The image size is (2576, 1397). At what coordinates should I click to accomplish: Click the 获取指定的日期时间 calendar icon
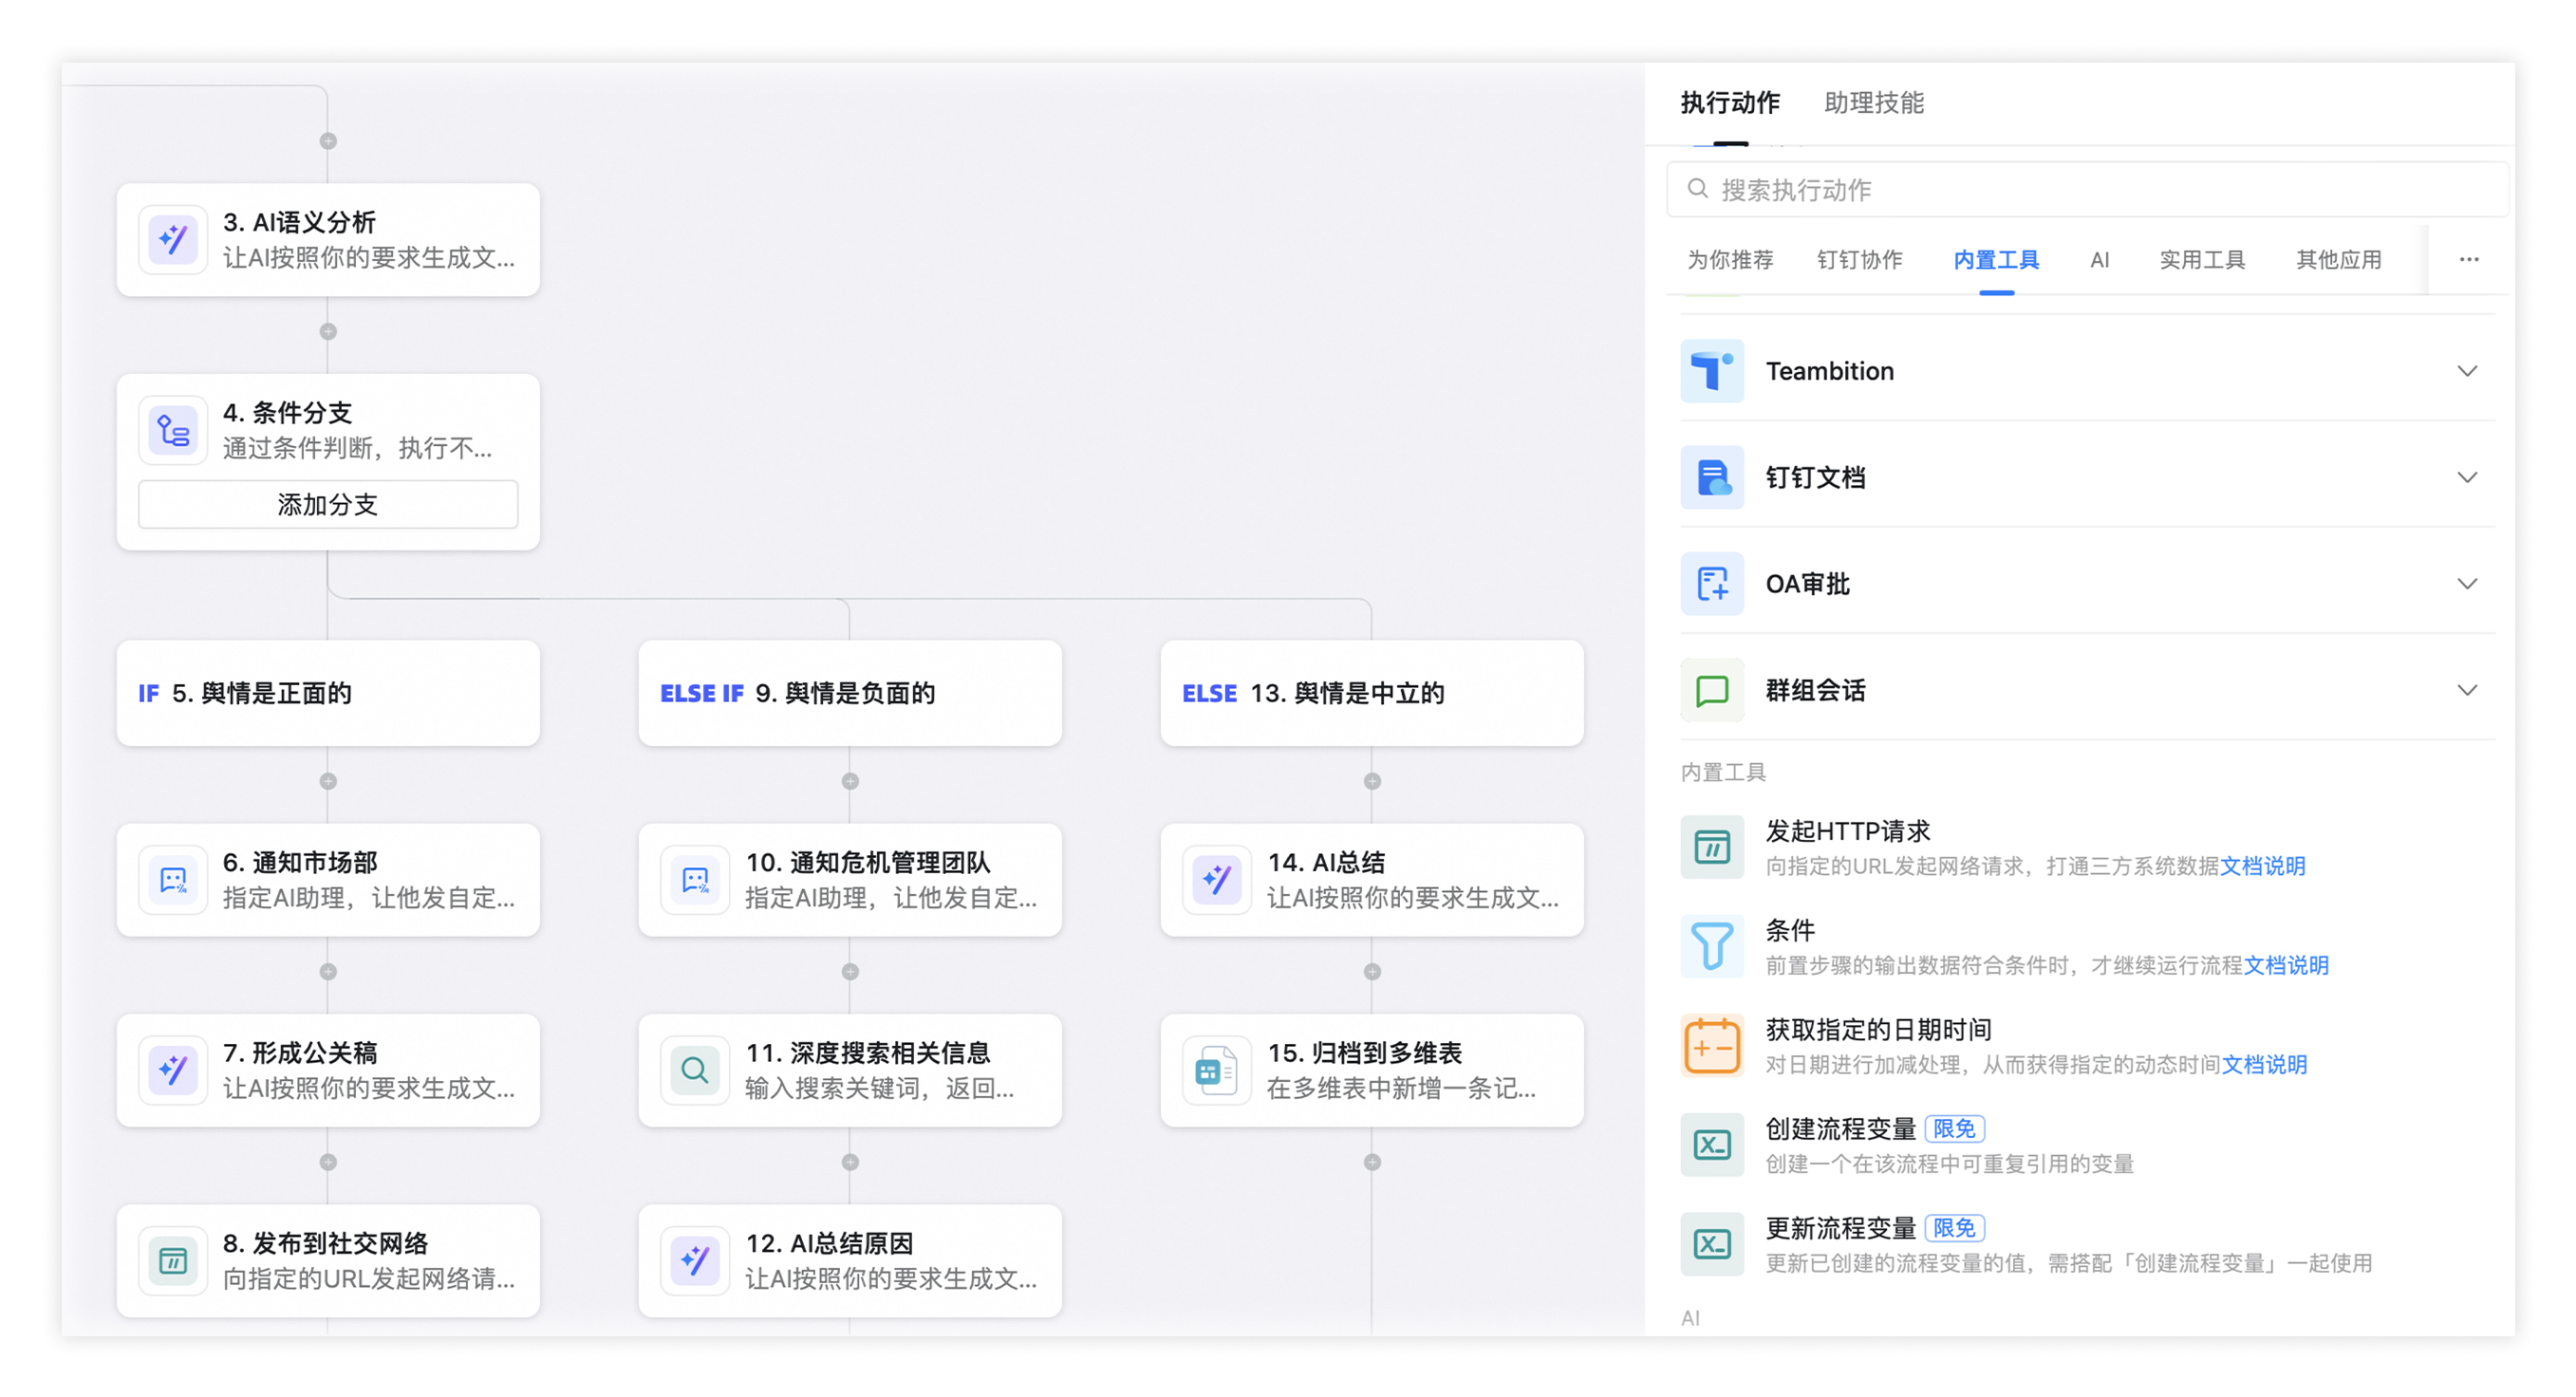[1711, 1046]
